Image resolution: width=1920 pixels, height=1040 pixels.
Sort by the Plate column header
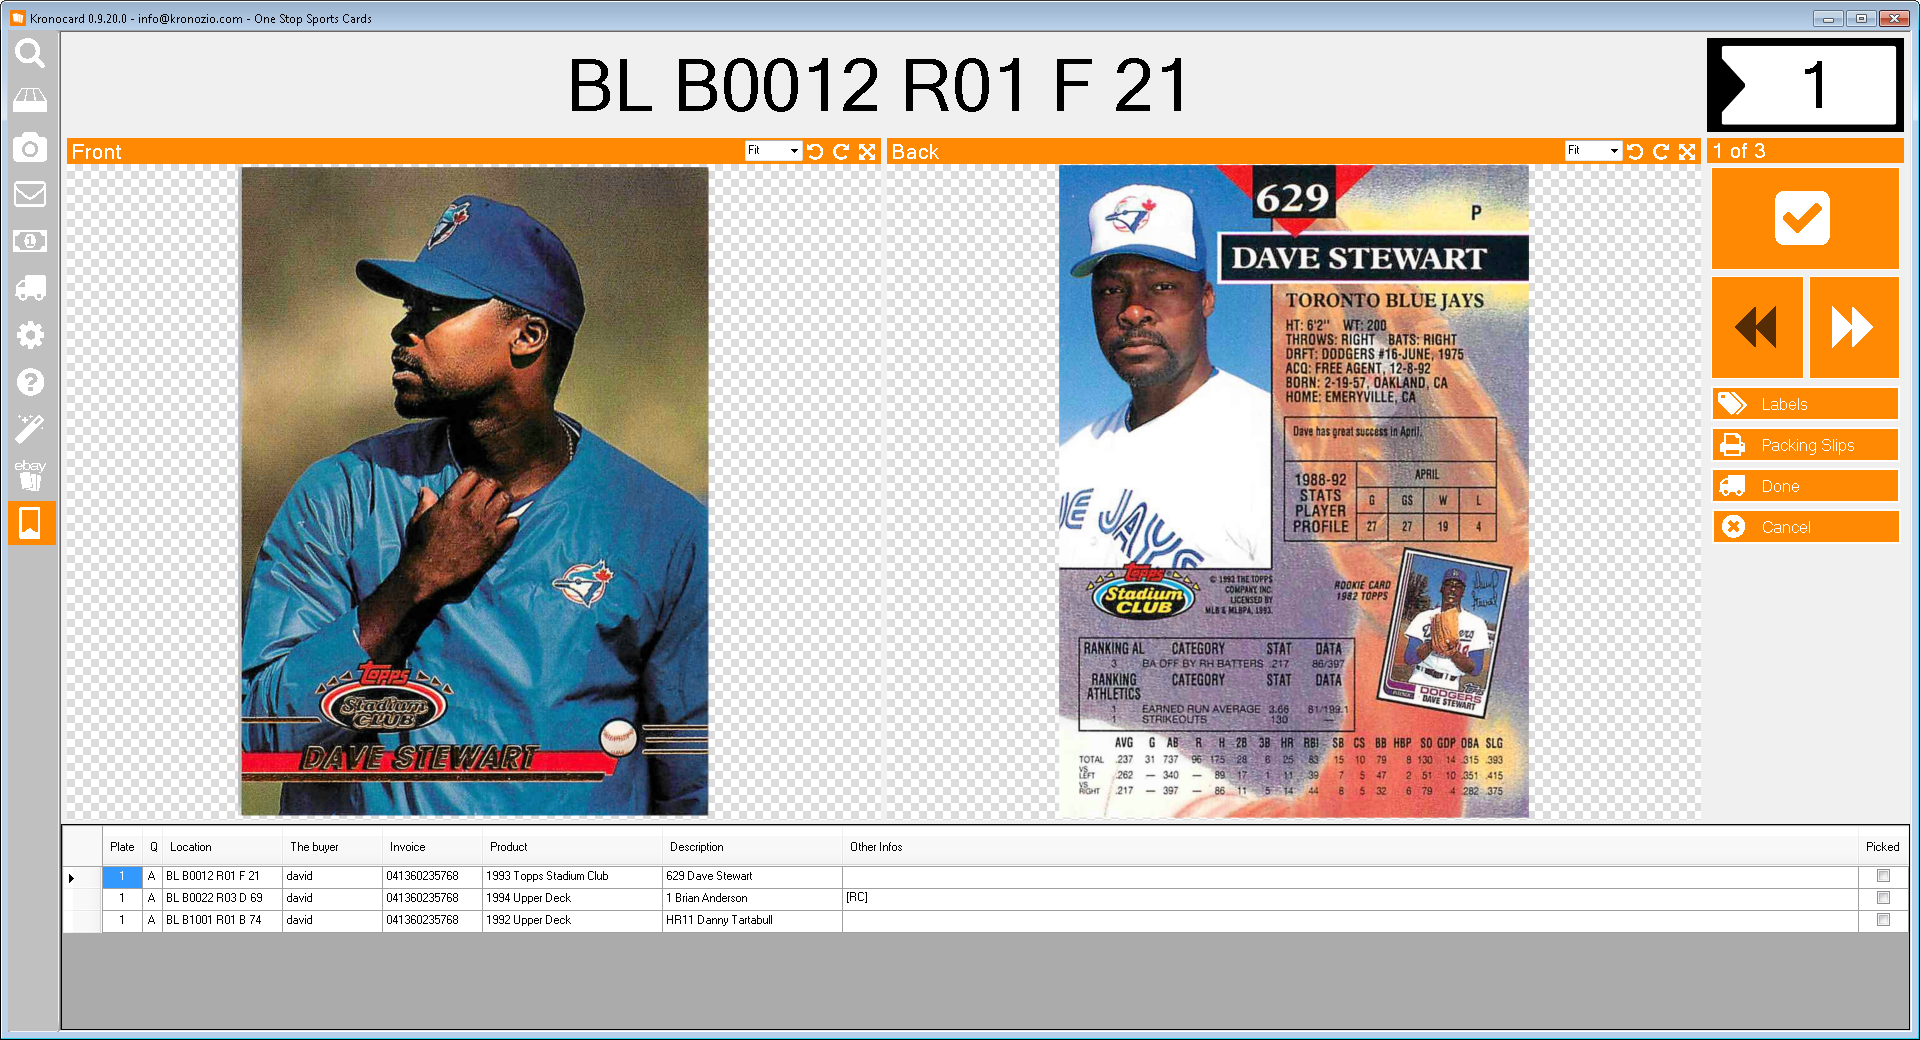122,847
